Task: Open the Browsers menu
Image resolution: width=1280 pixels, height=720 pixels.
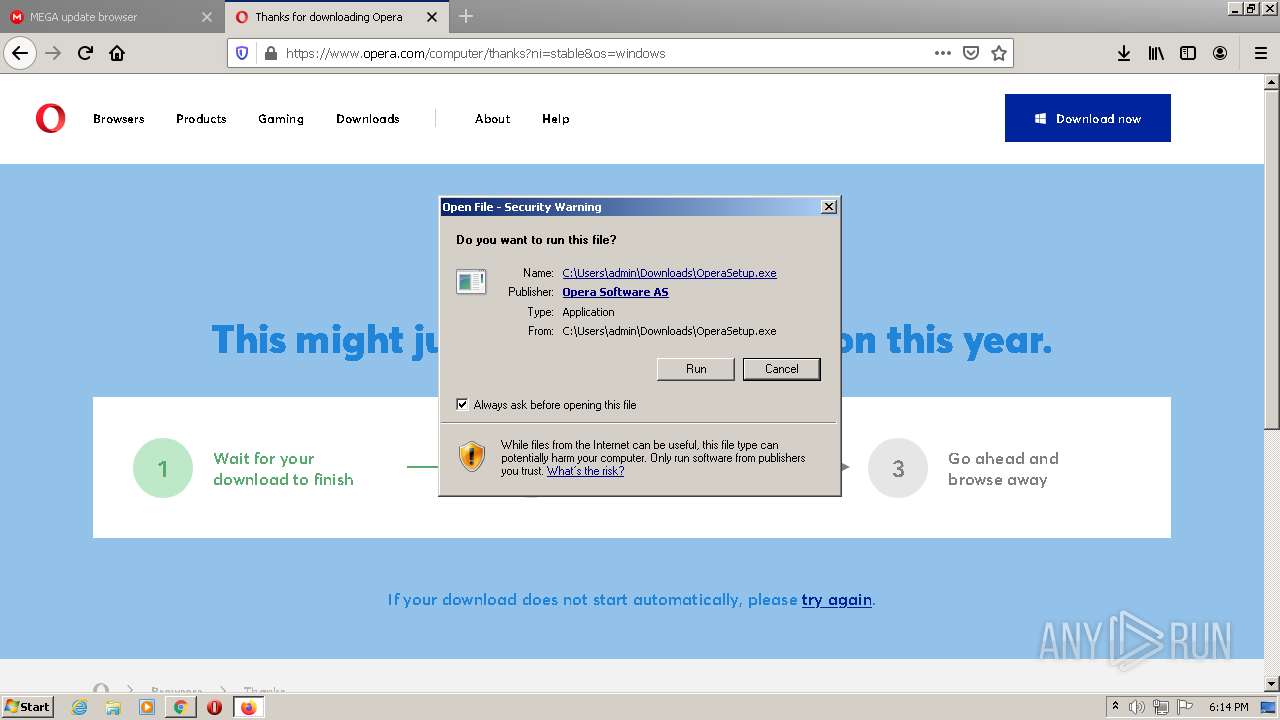Action: [x=119, y=119]
